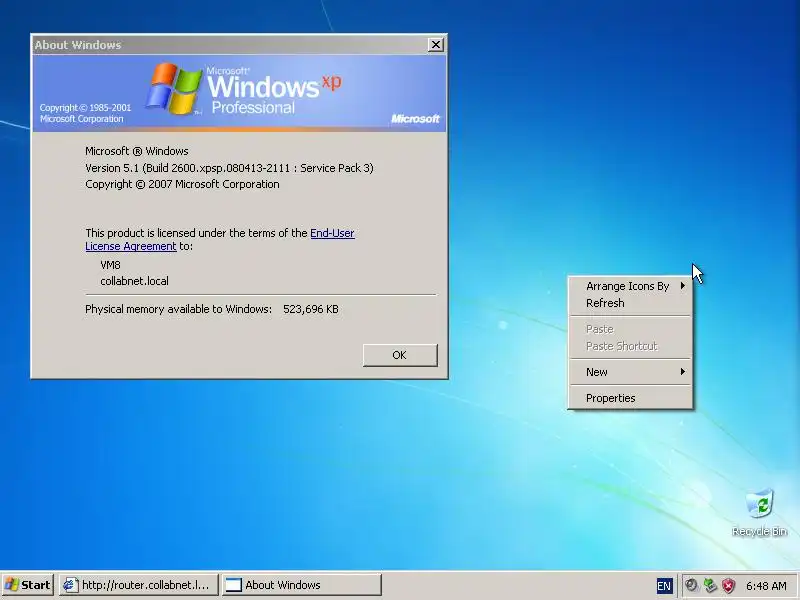The image size is (800, 600).
Task: Click the Windows XP Professional banner logo
Action: [x=244, y=89]
